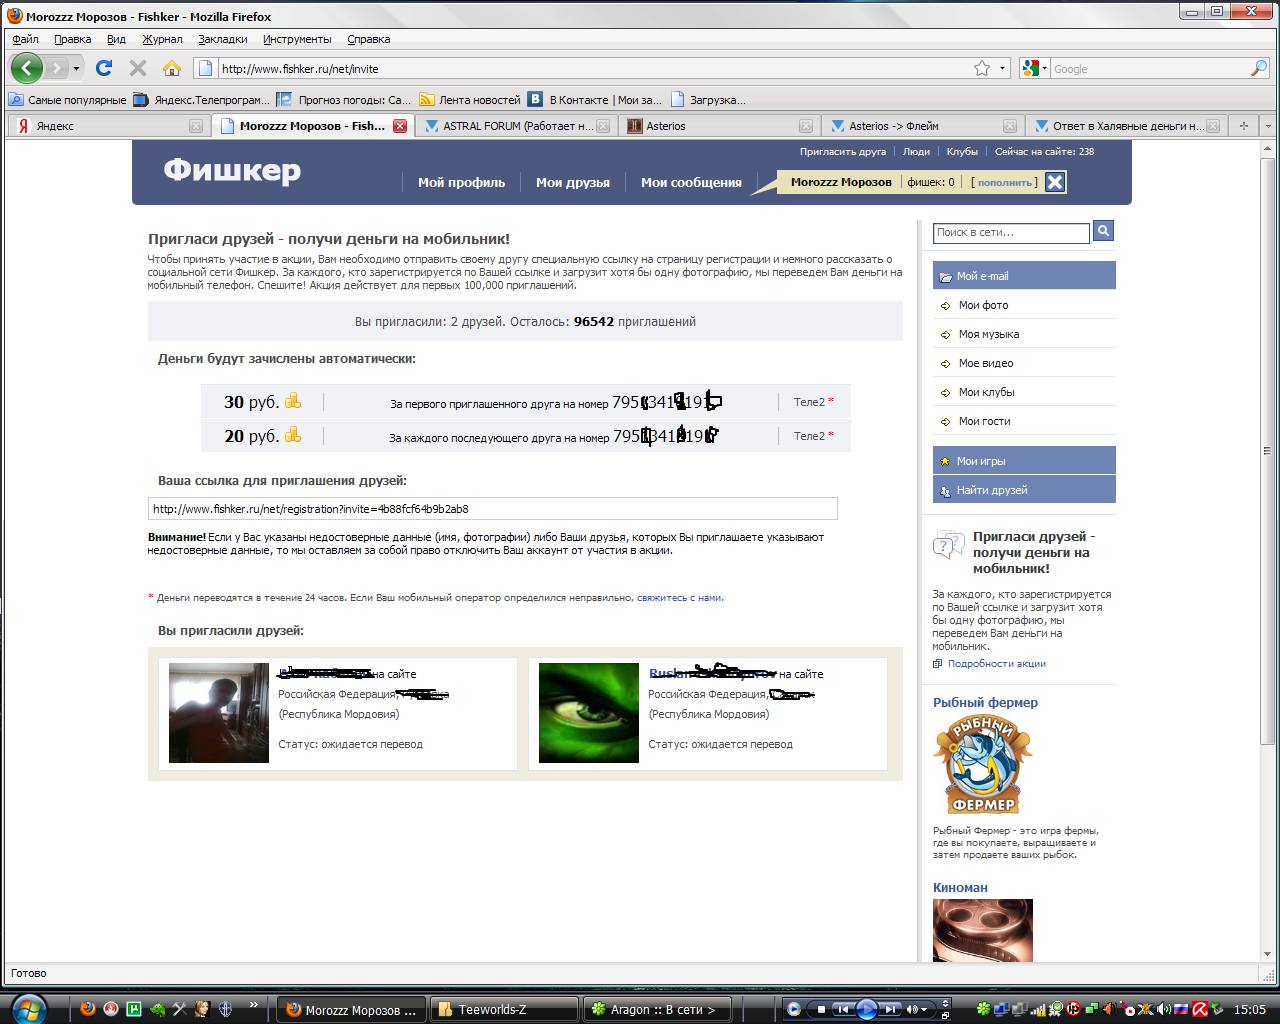Screen dimensions: 1280x1024
Task: Open the address bar history dropdown
Action: coord(1003,68)
